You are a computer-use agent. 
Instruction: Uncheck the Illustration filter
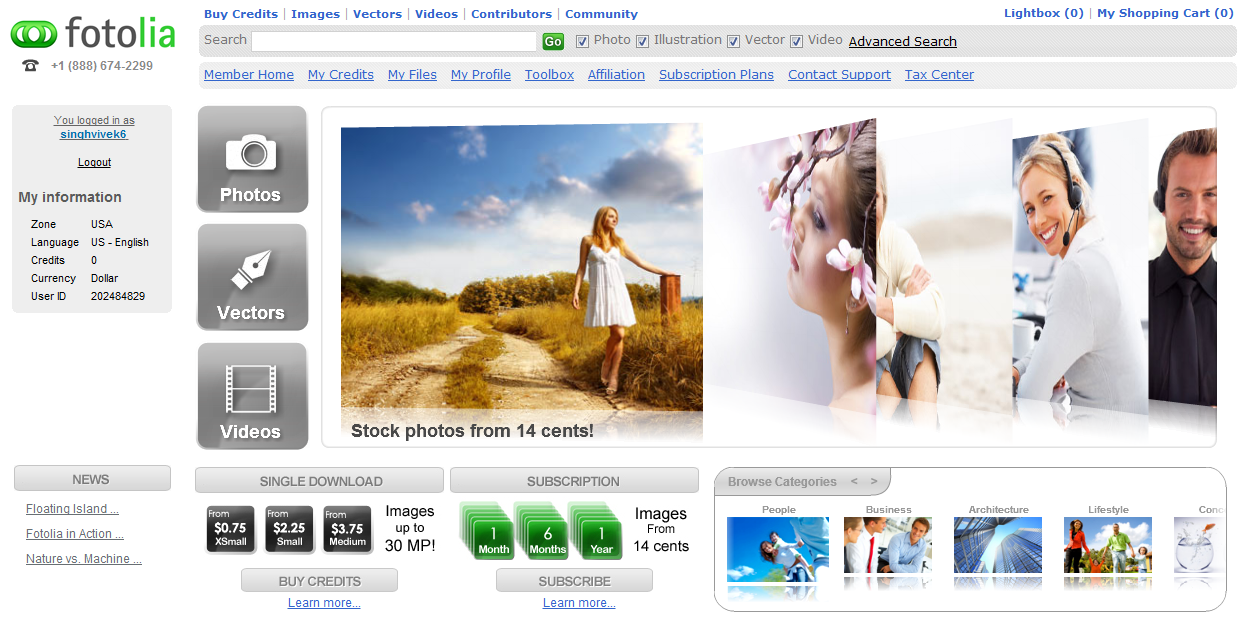(642, 40)
